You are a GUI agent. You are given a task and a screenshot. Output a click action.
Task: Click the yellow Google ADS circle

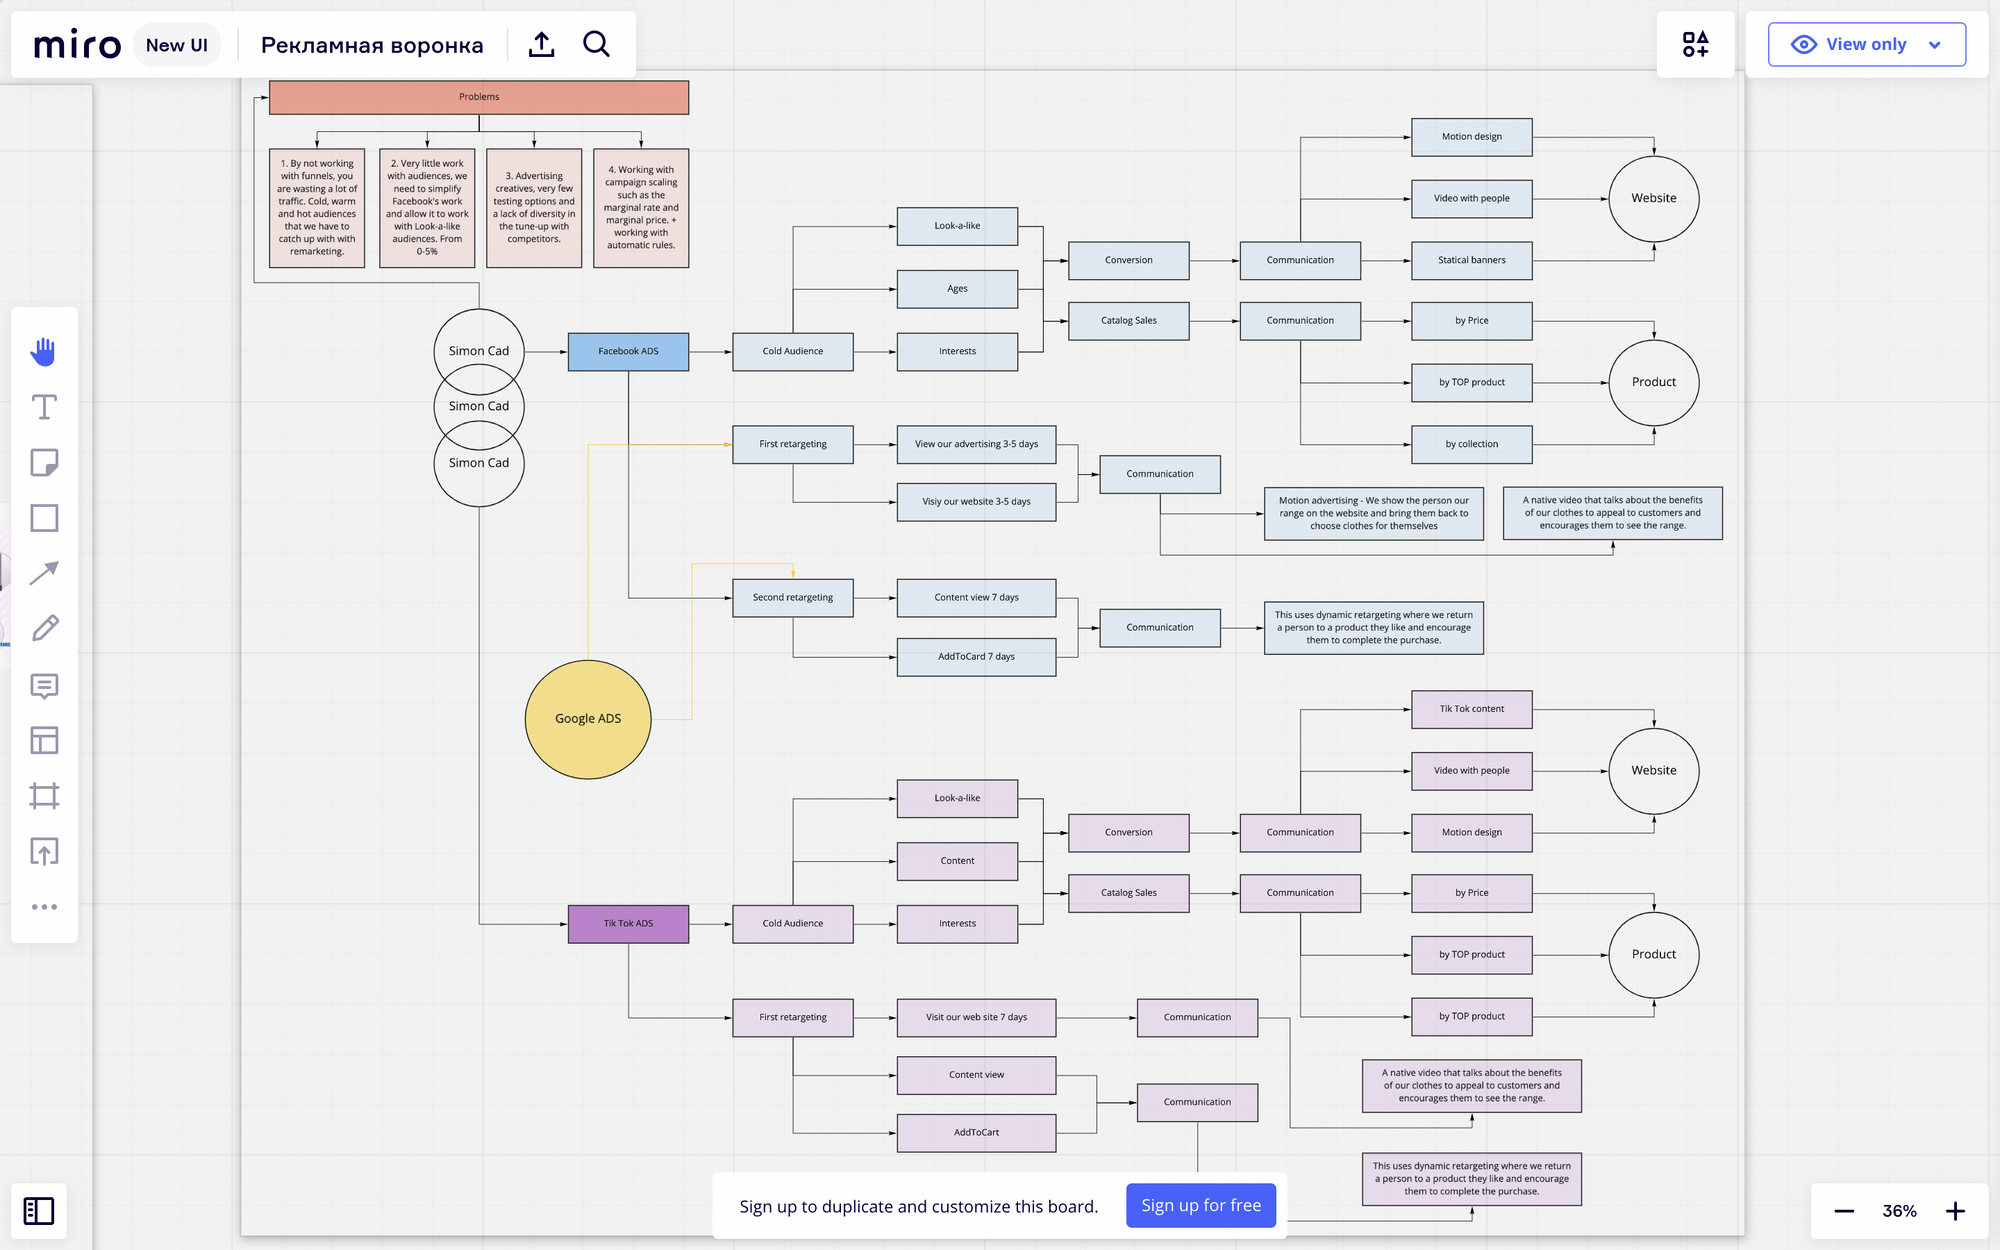(x=588, y=719)
